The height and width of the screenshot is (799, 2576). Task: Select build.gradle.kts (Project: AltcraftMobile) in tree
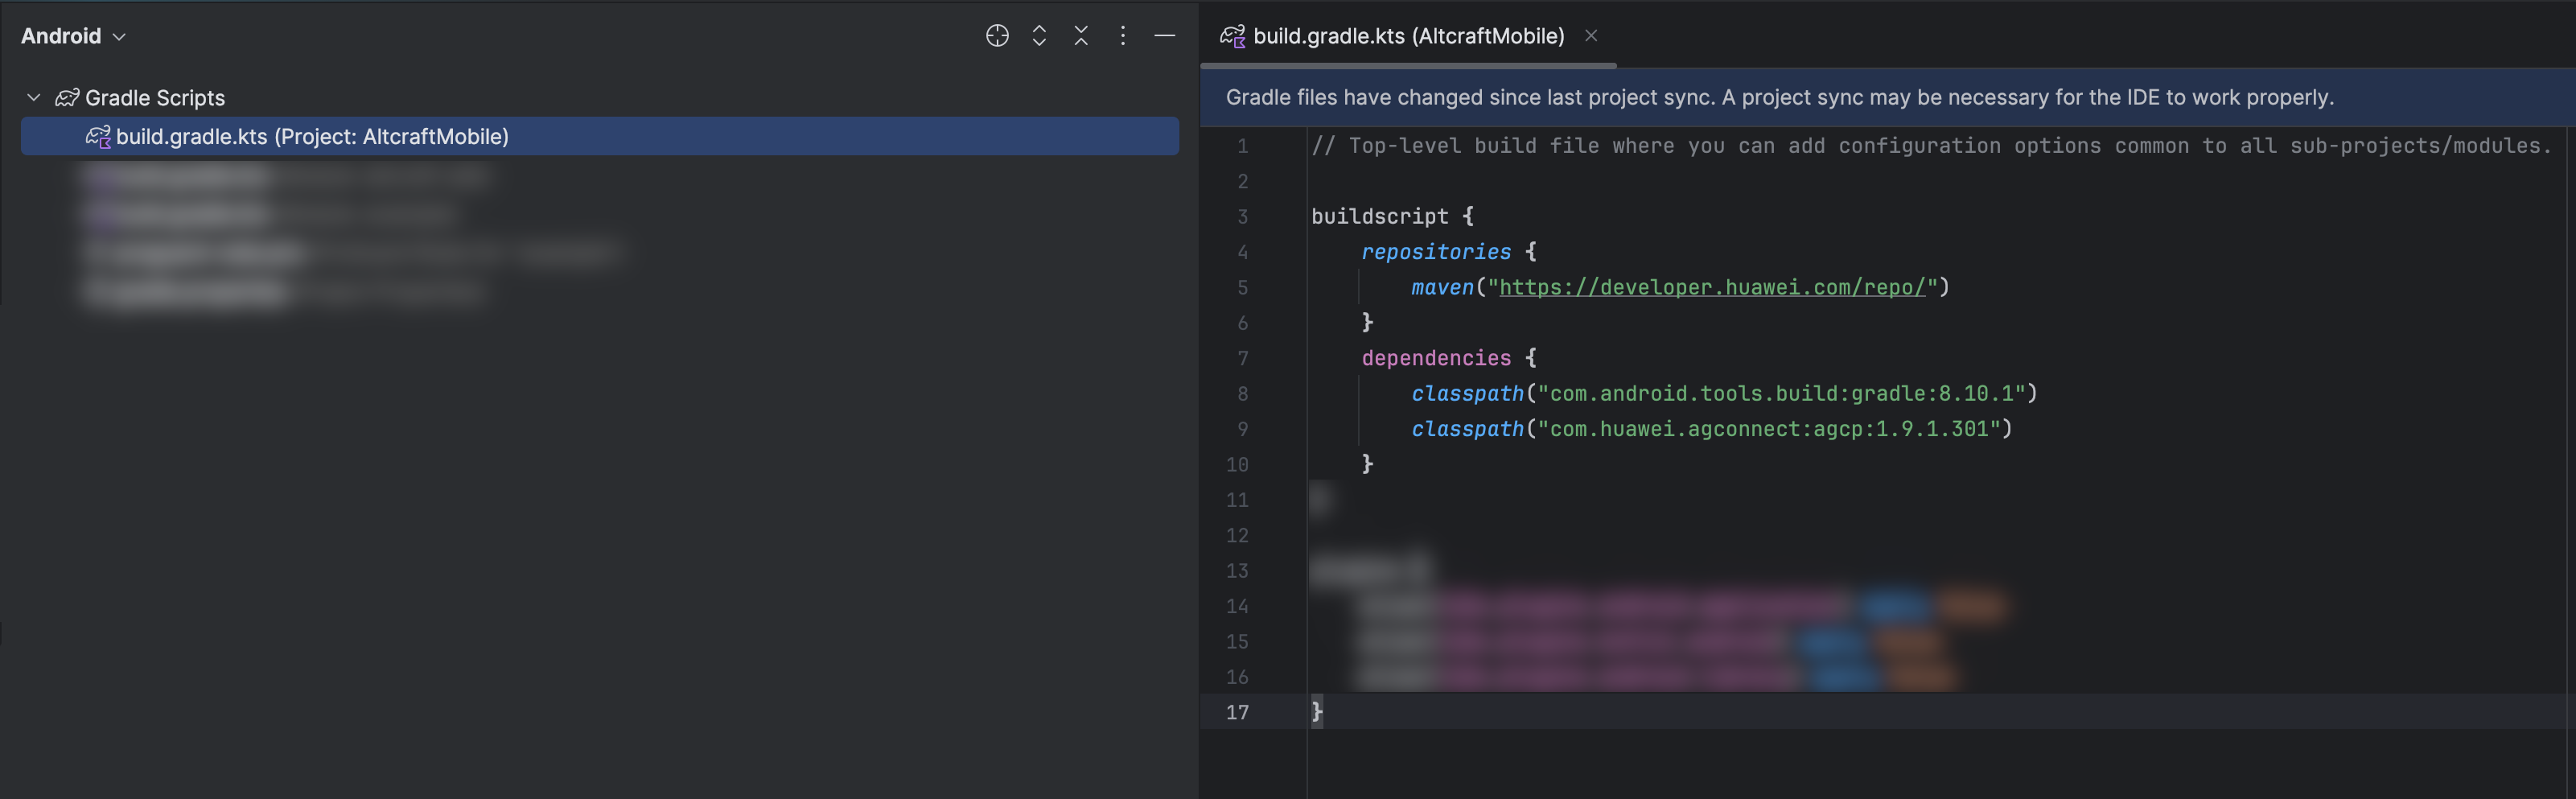(x=312, y=137)
